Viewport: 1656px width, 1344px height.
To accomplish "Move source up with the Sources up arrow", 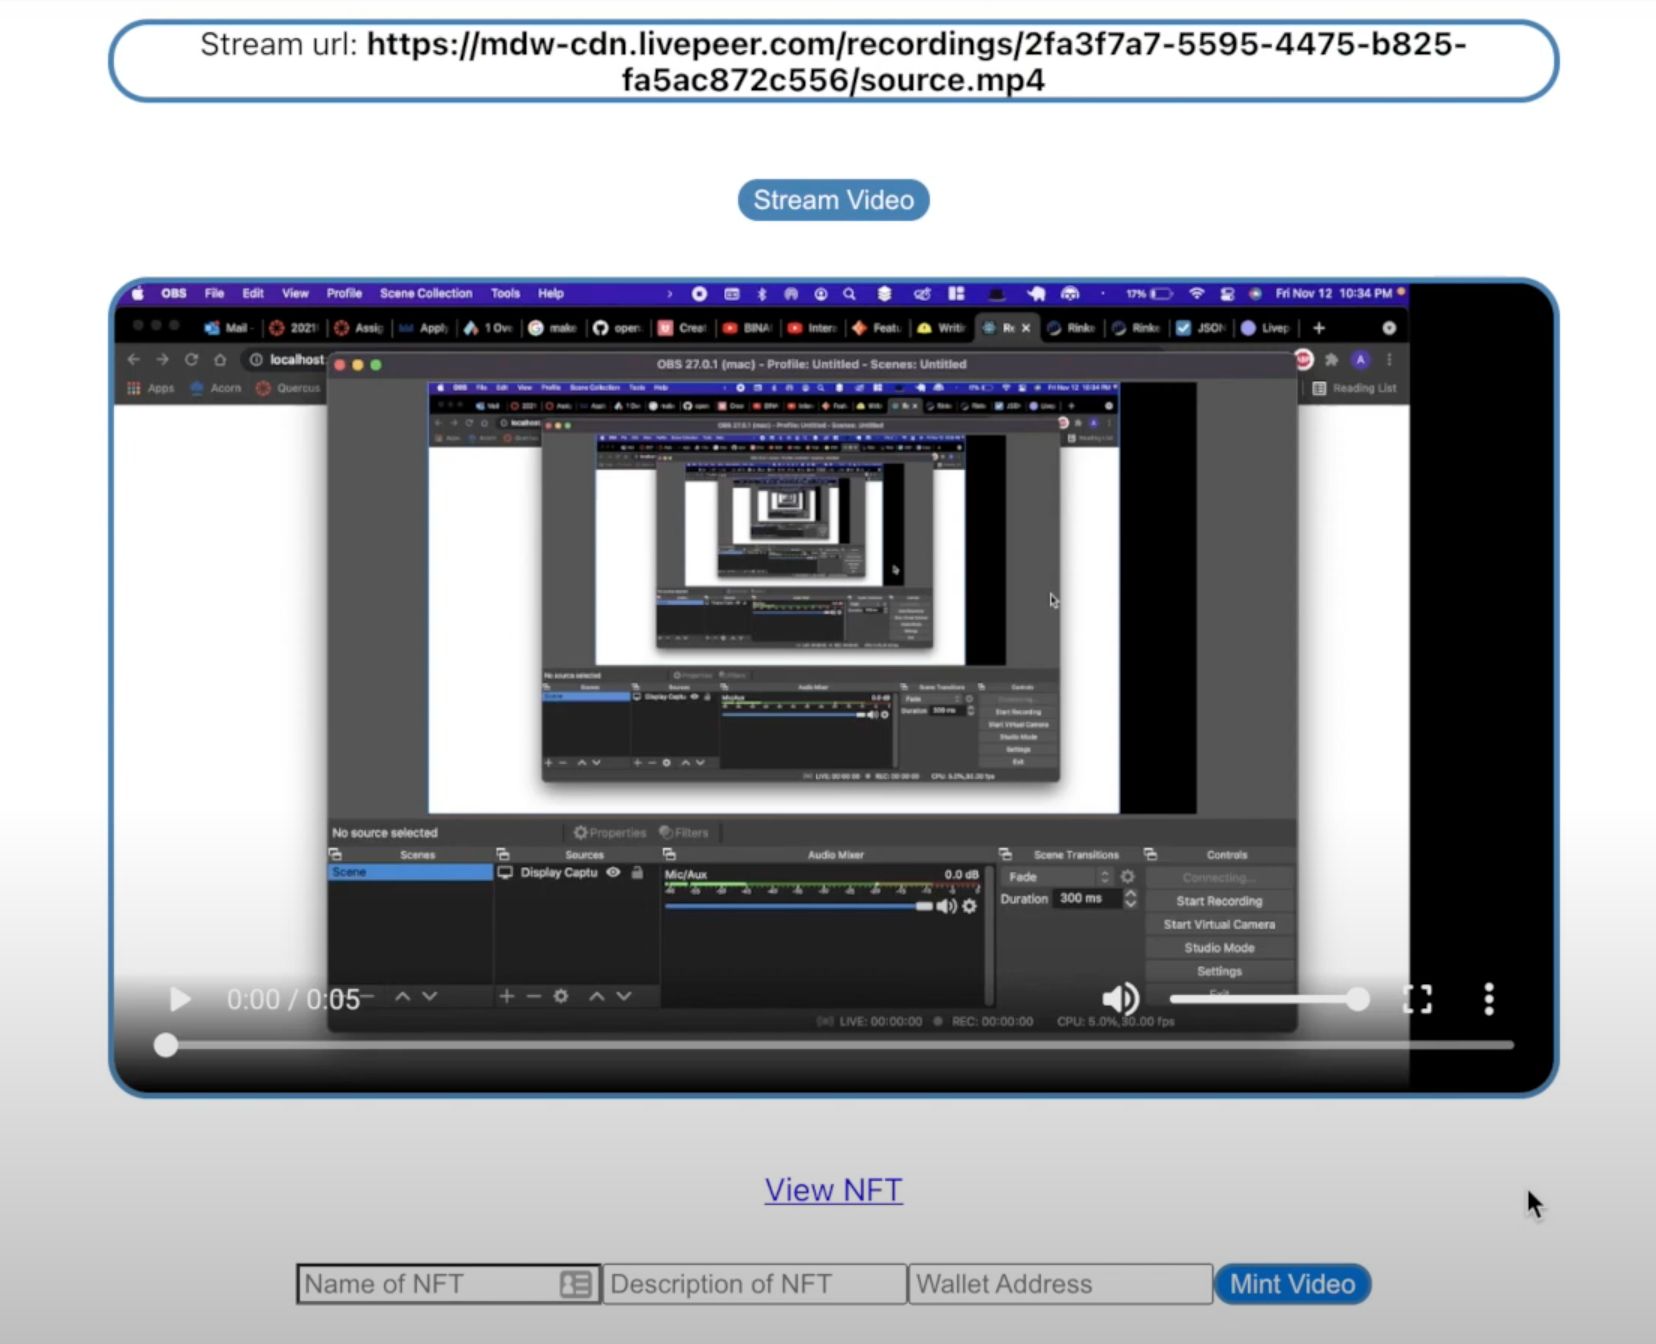I will (x=597, y=996).
